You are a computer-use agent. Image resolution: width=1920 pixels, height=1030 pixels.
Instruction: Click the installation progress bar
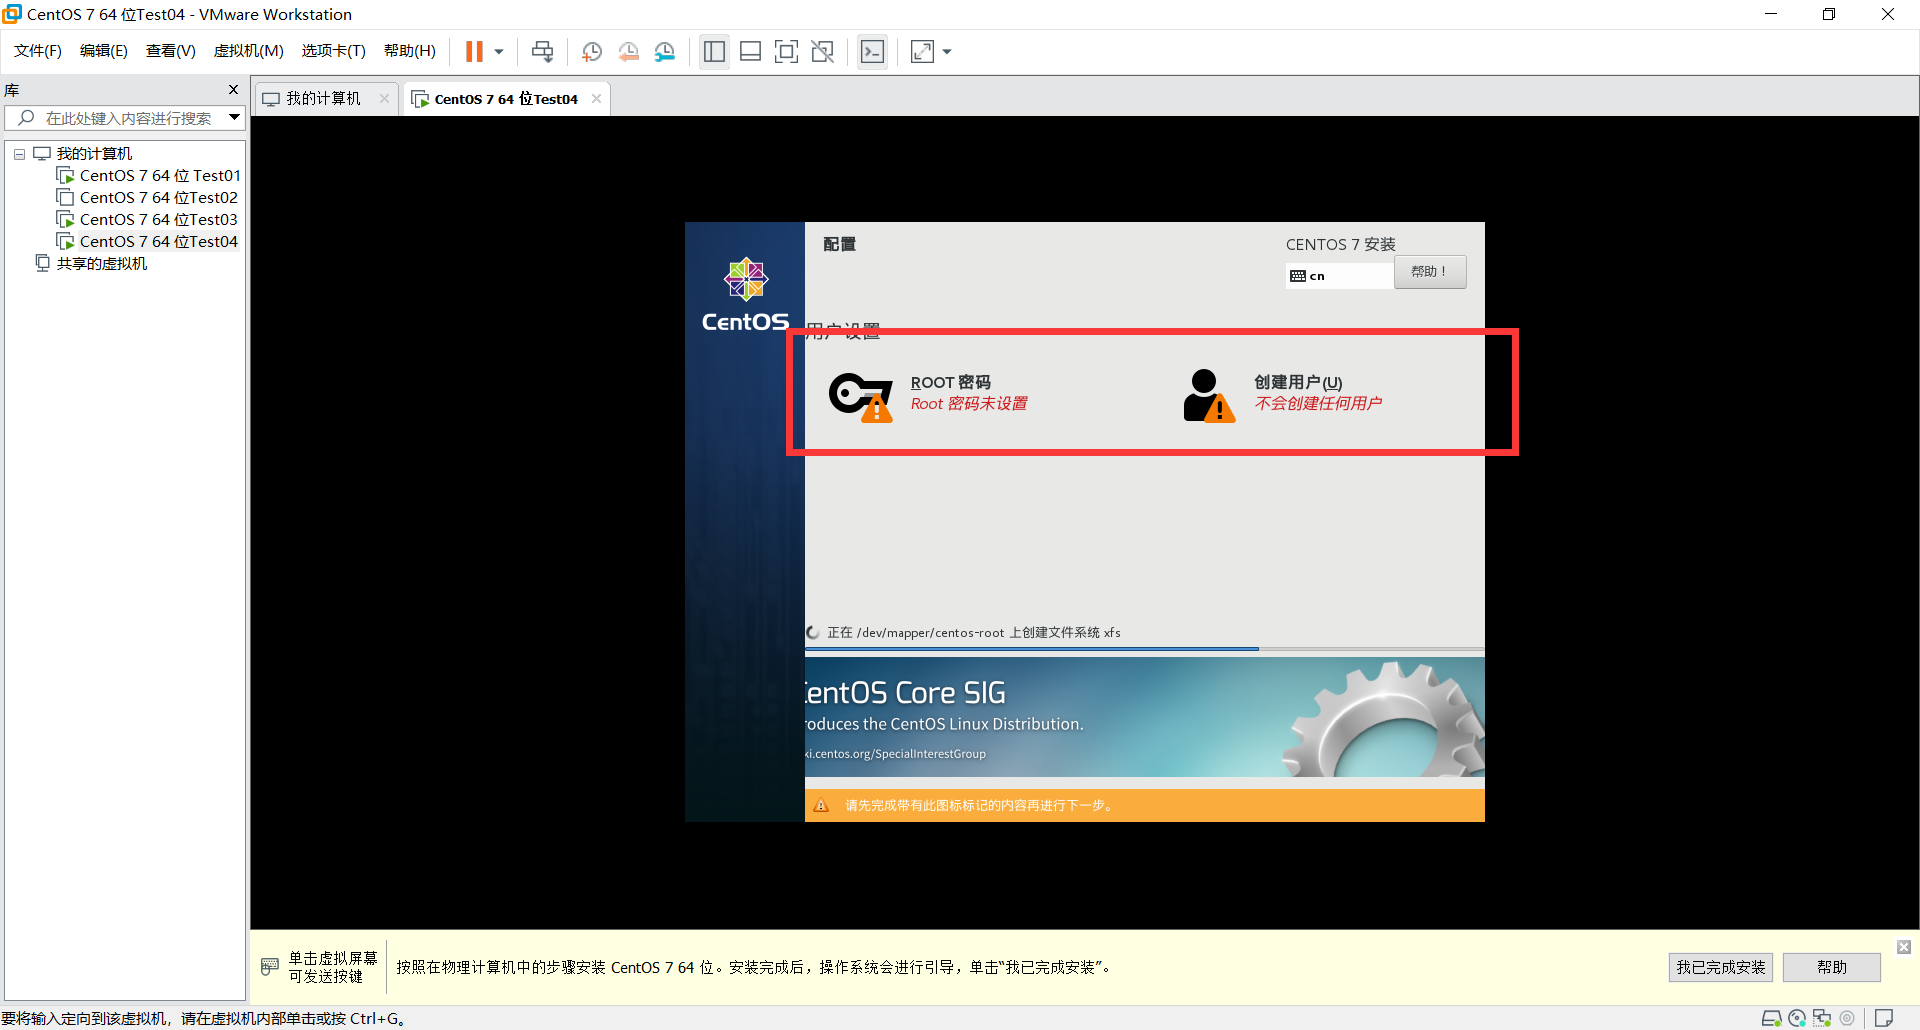tap(1145, 649)
